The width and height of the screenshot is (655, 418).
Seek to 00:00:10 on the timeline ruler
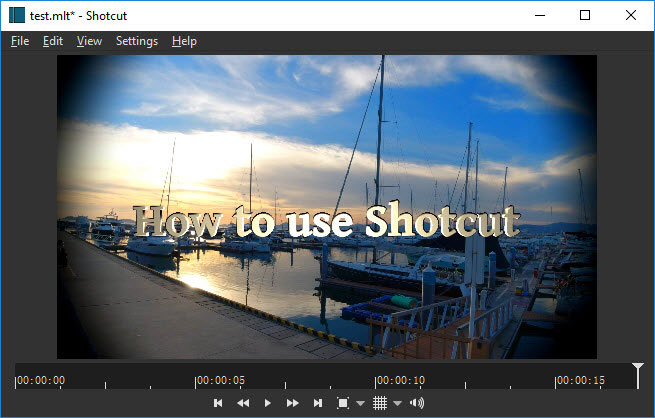point(376,380)
